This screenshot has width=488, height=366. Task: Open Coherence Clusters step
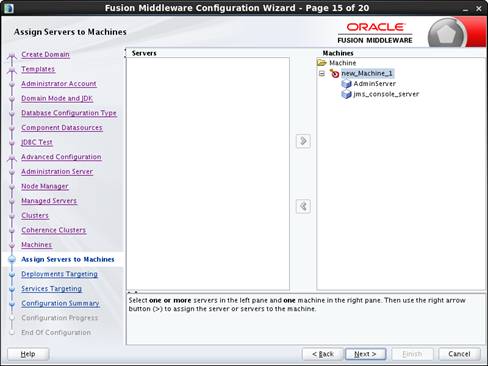coord(53,230)
